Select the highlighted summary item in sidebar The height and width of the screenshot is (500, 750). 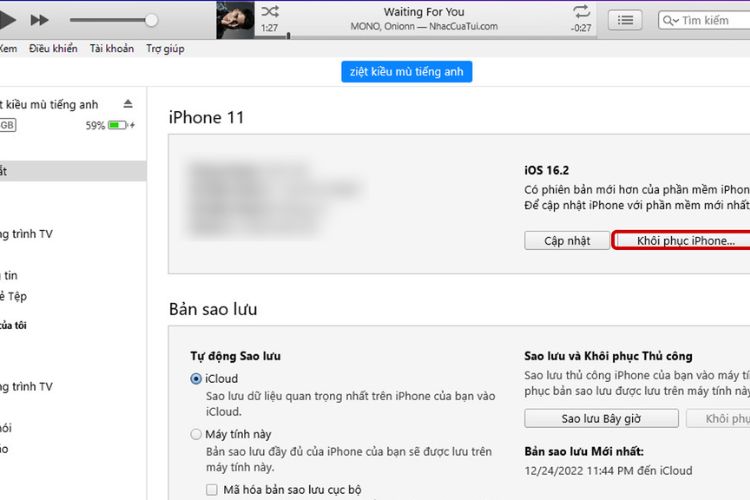click(73, 171)
